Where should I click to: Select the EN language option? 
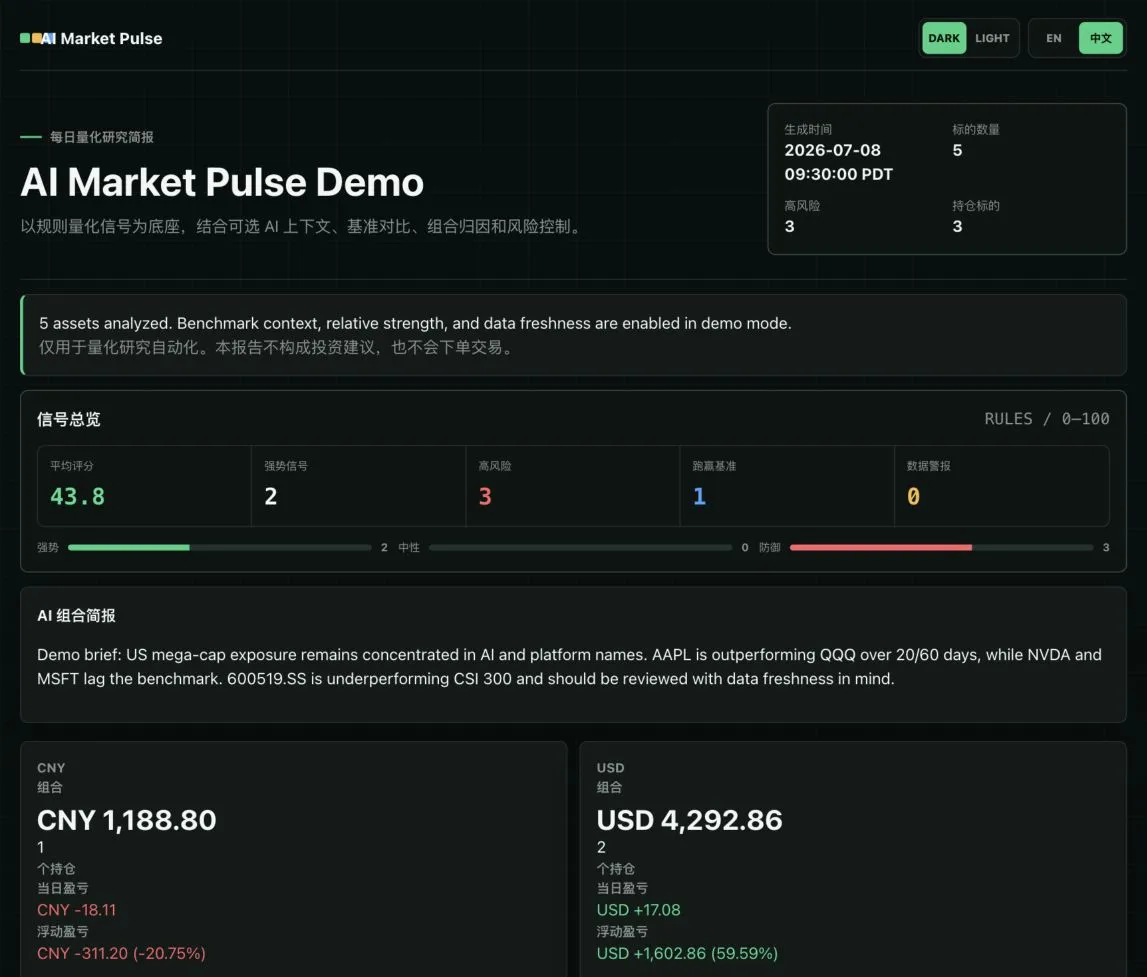point(1053,38)
